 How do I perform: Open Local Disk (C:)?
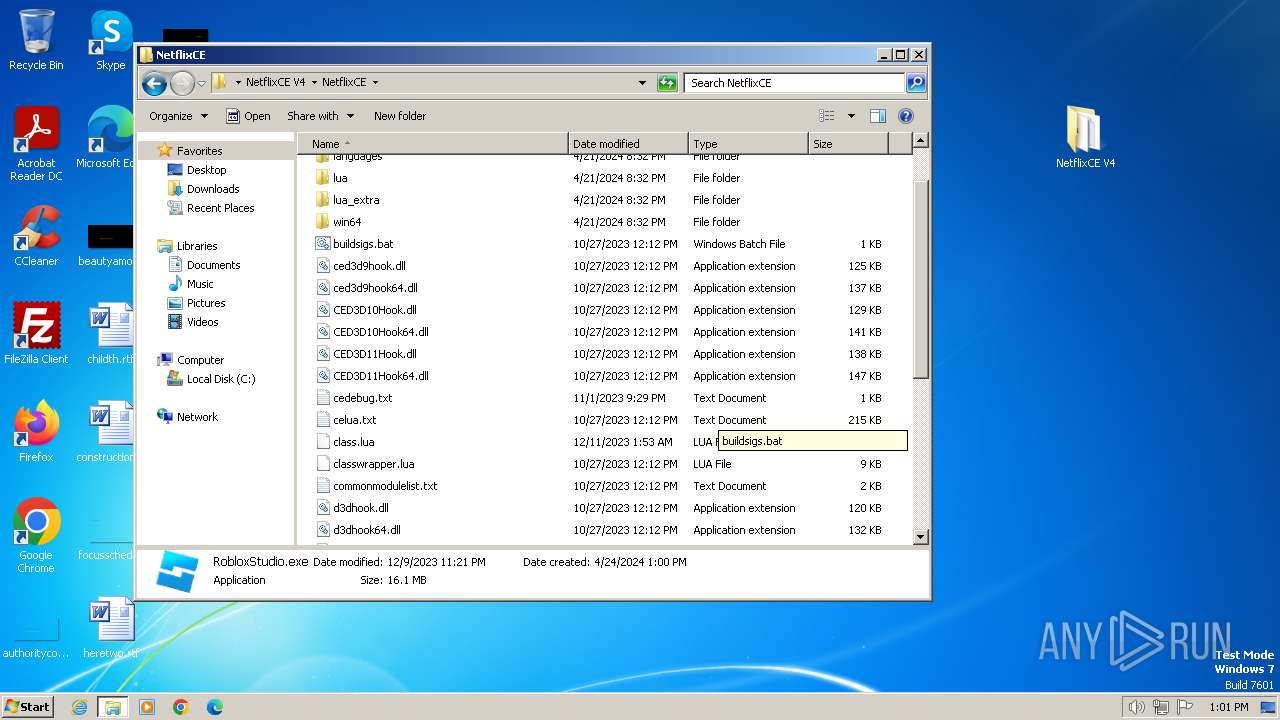[x=220, y=379]
